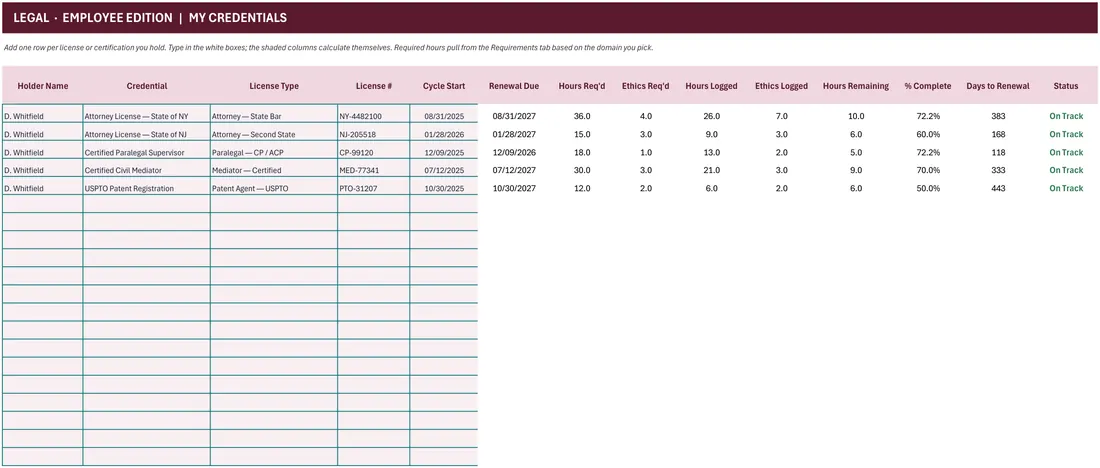1100x468 pixels.
Task: Click renewal due date 08/31/2027
Action: pyautogui.click(x=514, y=116)
